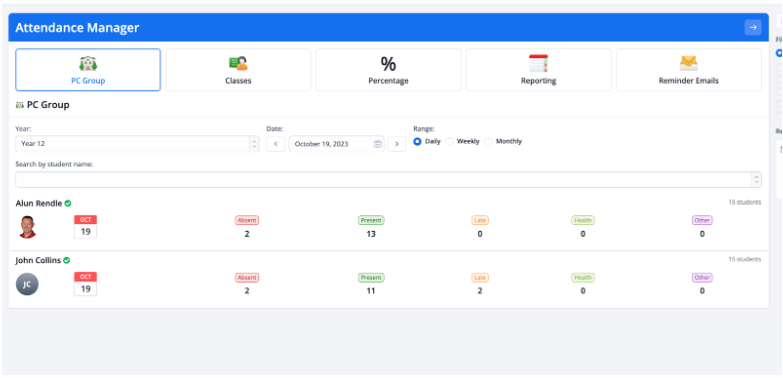Click the Oct 19 calendar icon for John Collins

click(x=85, y=284)
